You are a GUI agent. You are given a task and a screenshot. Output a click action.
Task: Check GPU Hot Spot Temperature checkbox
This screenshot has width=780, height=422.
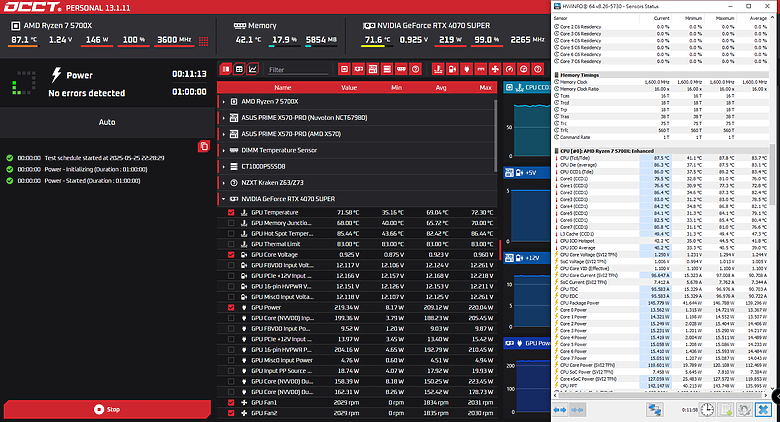[231, 233]
